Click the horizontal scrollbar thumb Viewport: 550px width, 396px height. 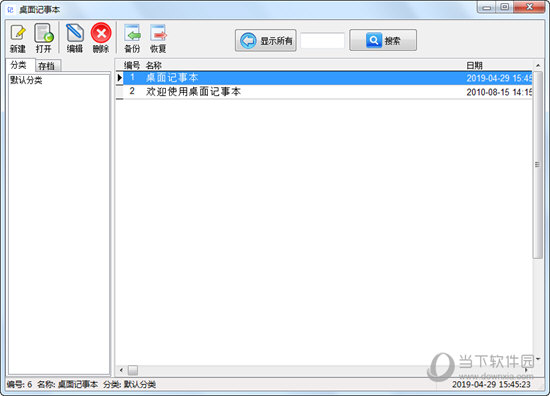[x=133, y=370]
